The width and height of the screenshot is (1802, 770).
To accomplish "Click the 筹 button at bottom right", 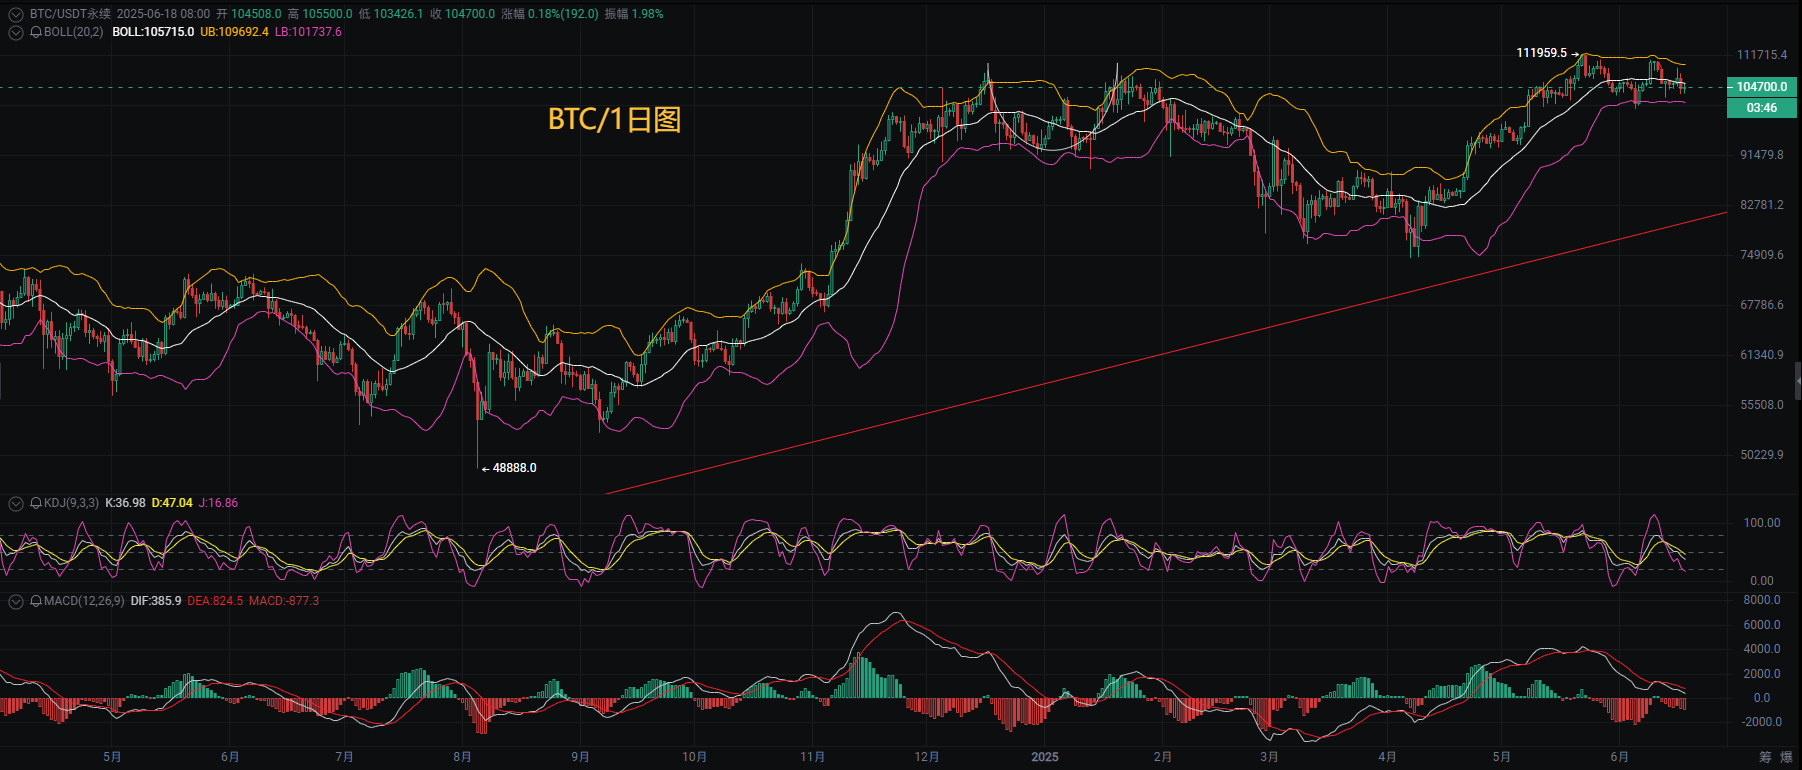I will (x=1765, y=757).
